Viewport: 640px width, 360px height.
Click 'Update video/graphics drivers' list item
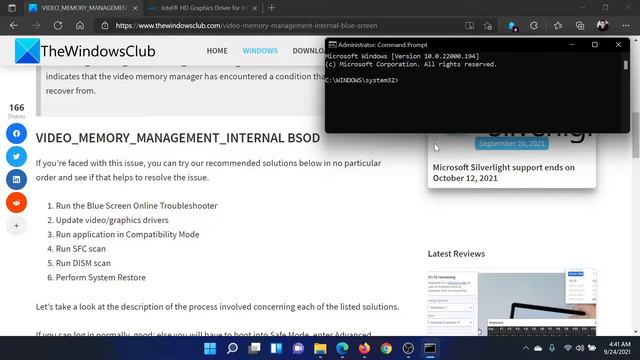112,220
